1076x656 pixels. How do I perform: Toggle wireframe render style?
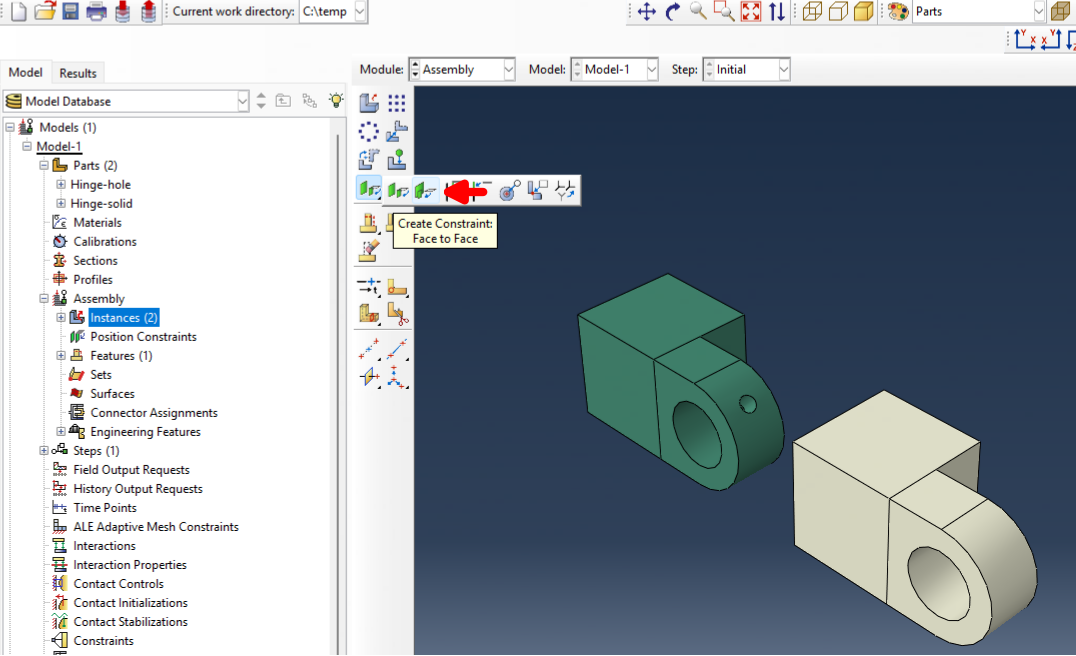pos(812,12)
